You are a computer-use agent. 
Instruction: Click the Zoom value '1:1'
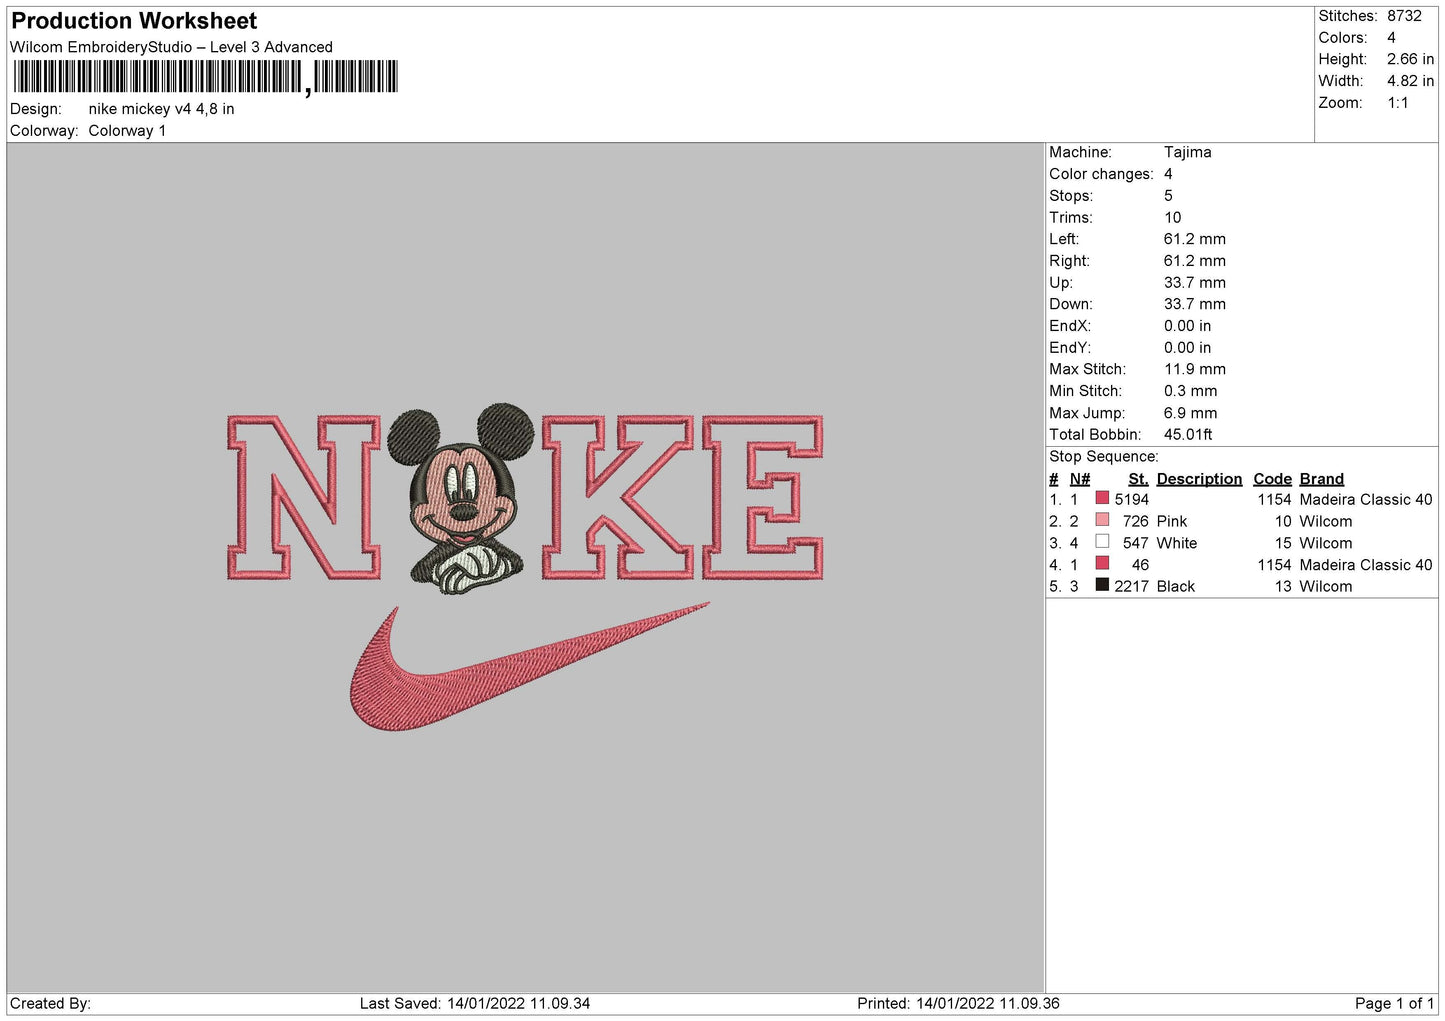coord(1397,103)
